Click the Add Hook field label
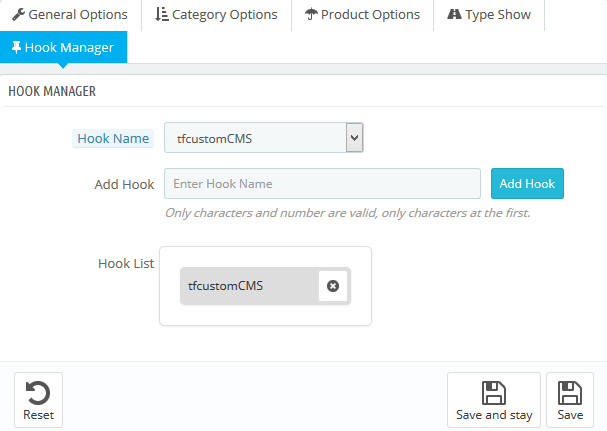The width and height of the screenshot is (607, 431). (x=124, y=184)
